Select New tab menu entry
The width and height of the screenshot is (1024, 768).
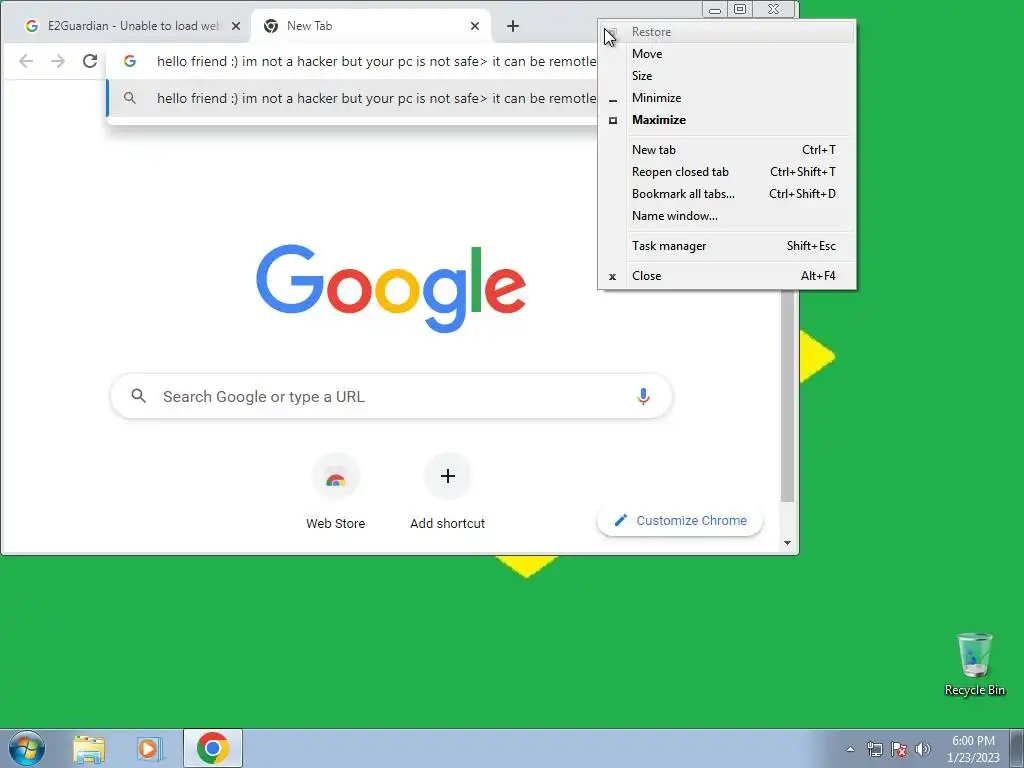(x=726, y=150)
